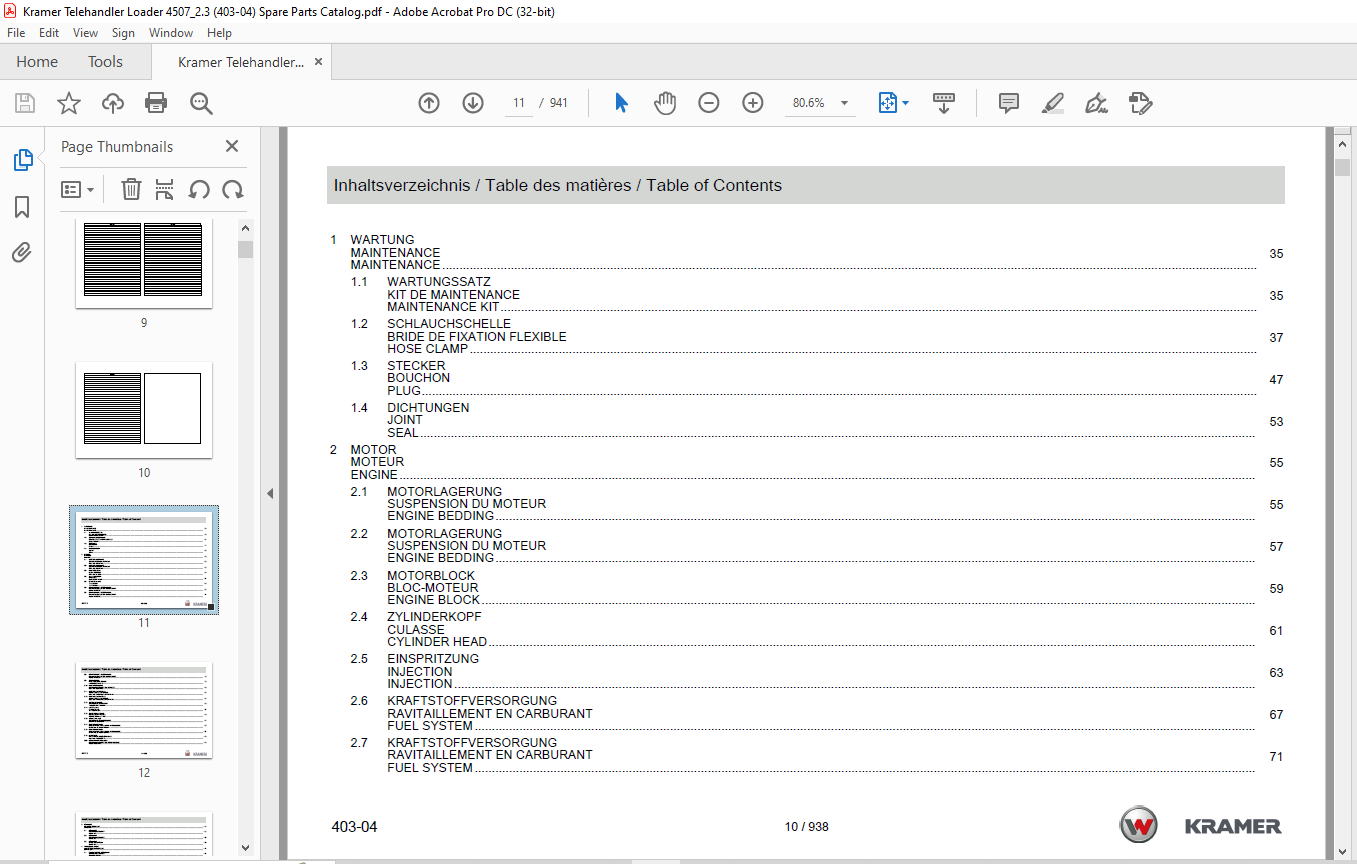Open the Attachments paperclip panel

pos(22,252)
